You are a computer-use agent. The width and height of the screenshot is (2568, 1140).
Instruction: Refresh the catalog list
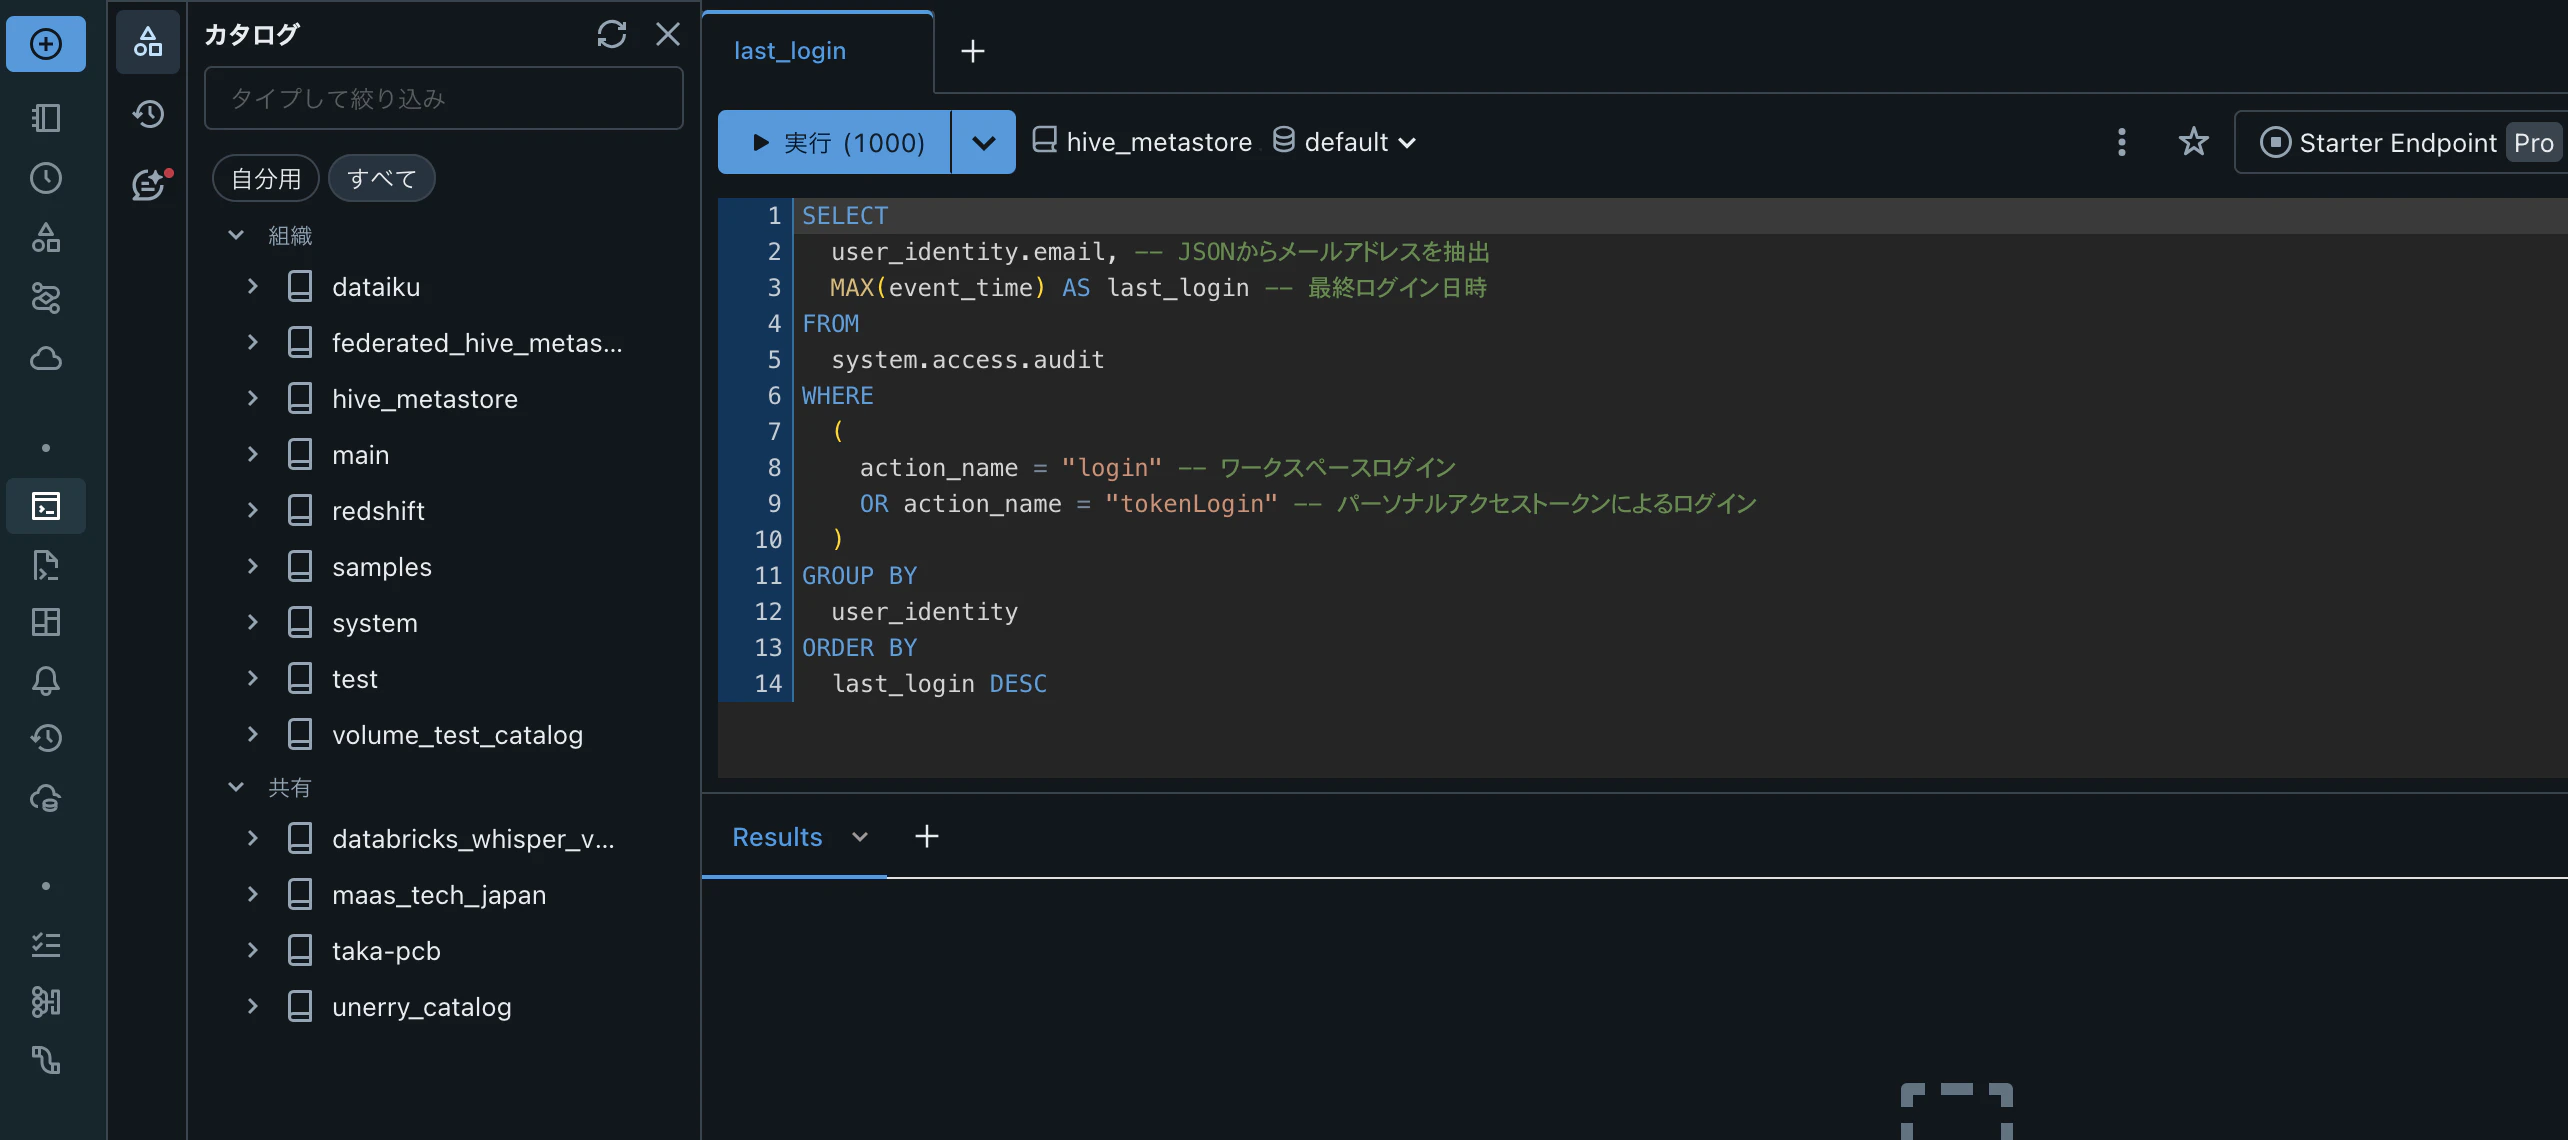612,34
